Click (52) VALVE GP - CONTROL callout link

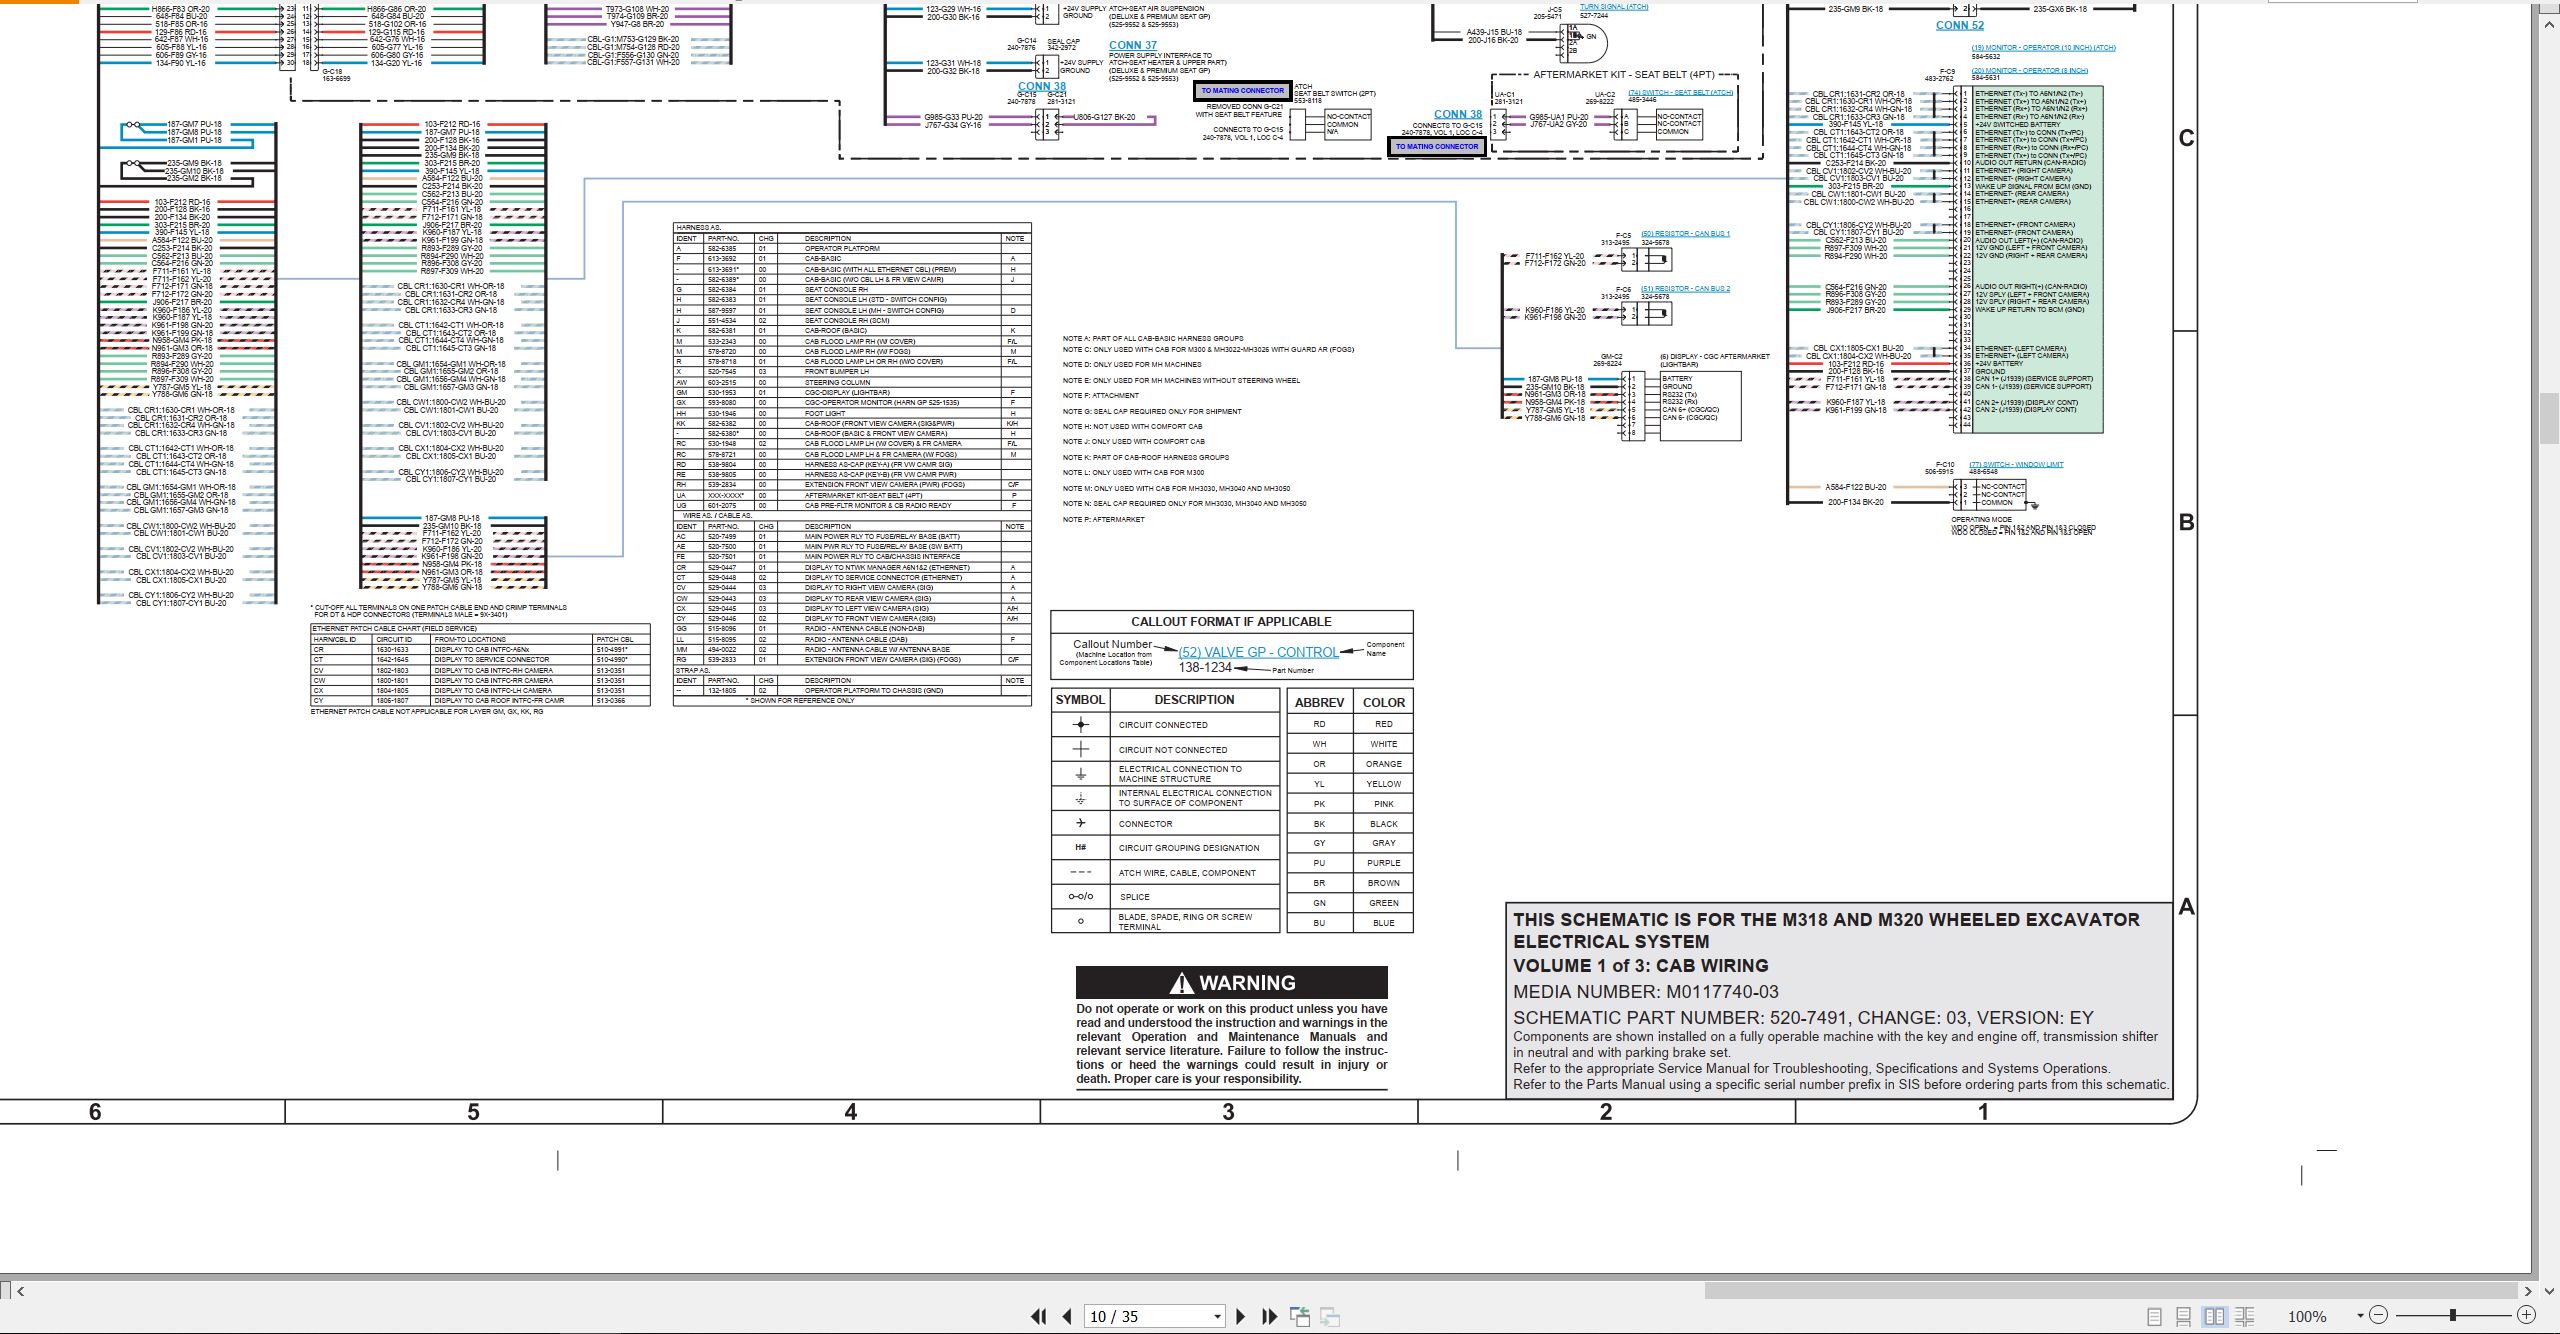[x=1258, y=652]
